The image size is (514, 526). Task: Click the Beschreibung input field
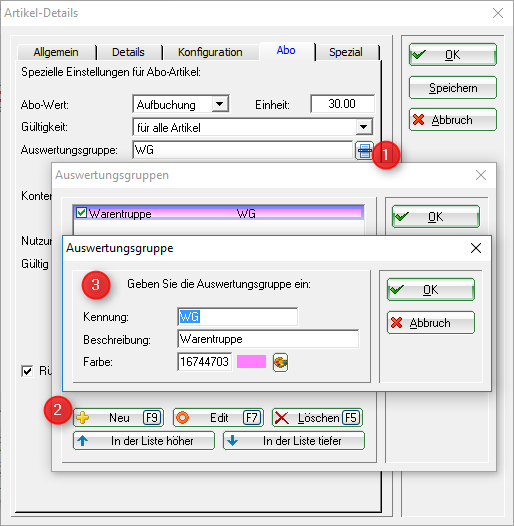(268, 339)
